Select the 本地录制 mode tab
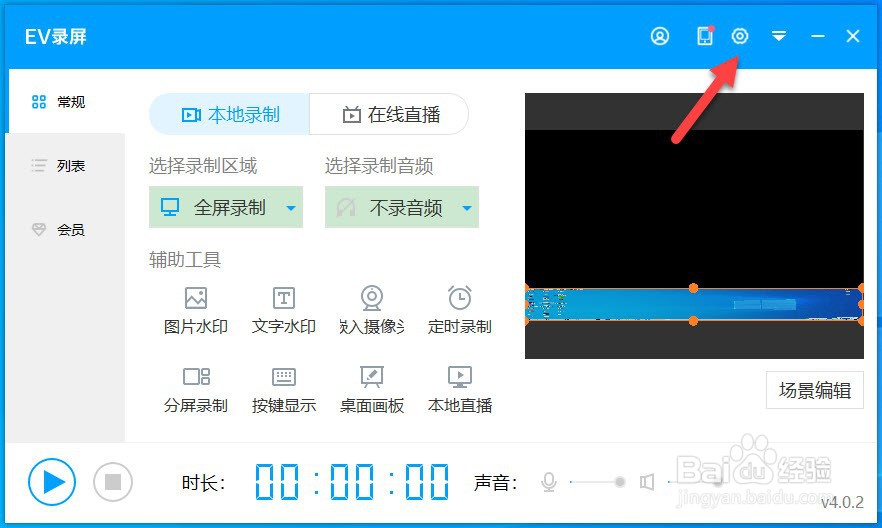The image size is (882, 528). click(x=230, y=115)
